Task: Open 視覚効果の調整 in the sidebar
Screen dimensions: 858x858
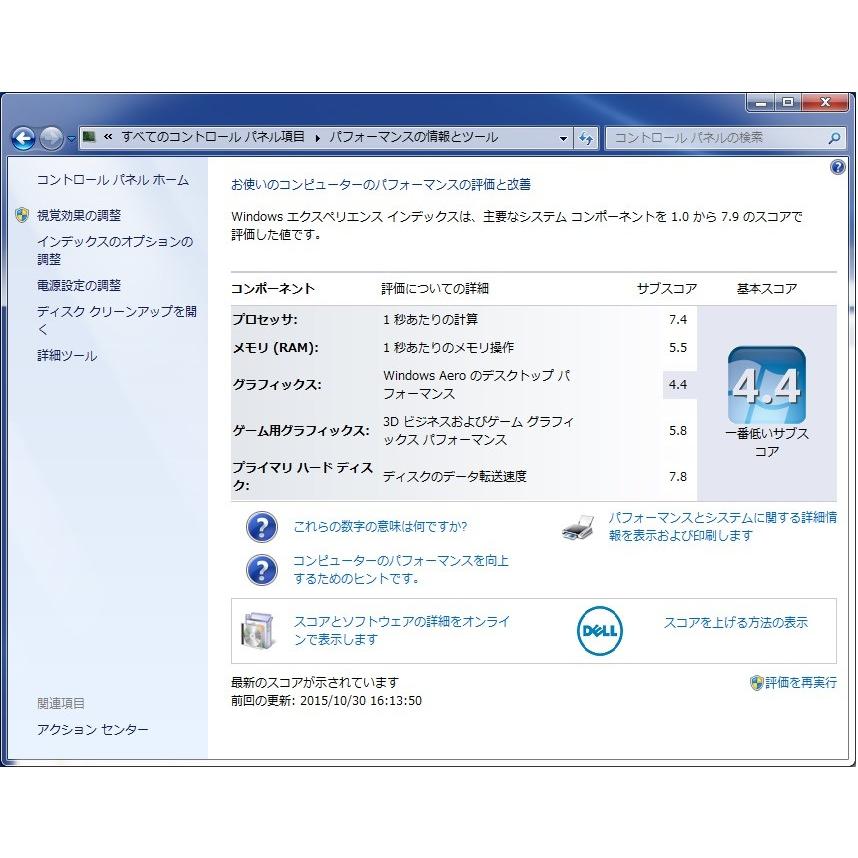Action: tap(79, 215)
